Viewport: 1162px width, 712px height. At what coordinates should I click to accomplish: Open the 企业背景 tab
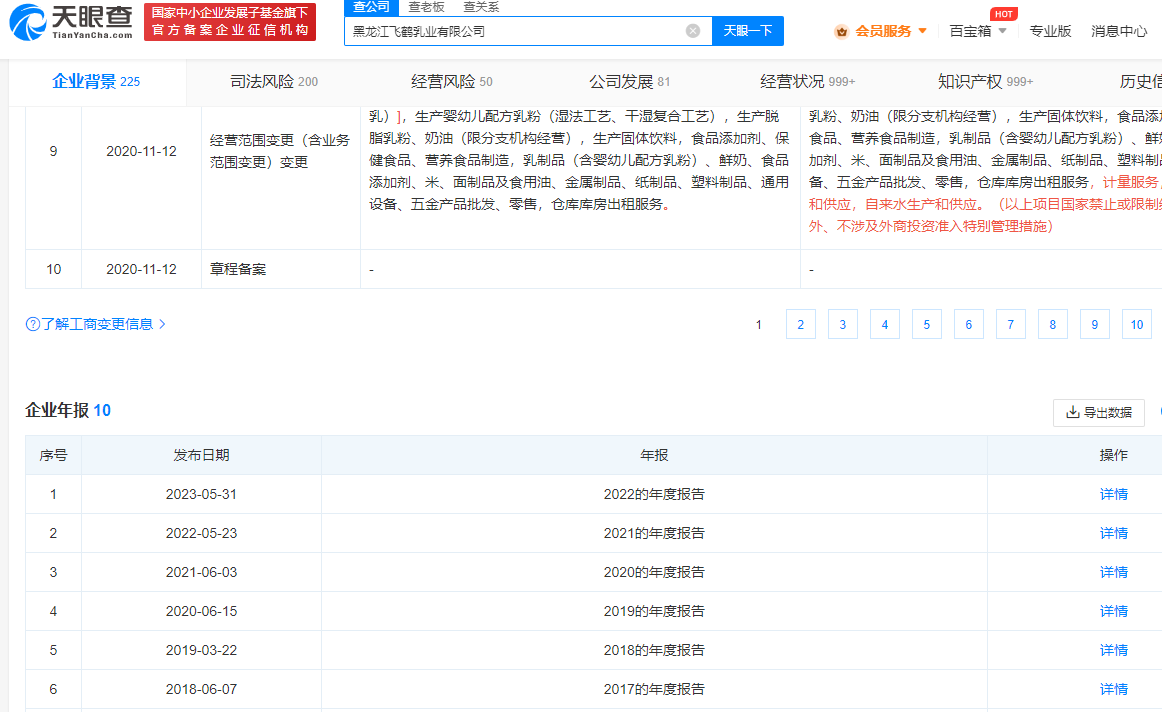[x=96, y=81]
